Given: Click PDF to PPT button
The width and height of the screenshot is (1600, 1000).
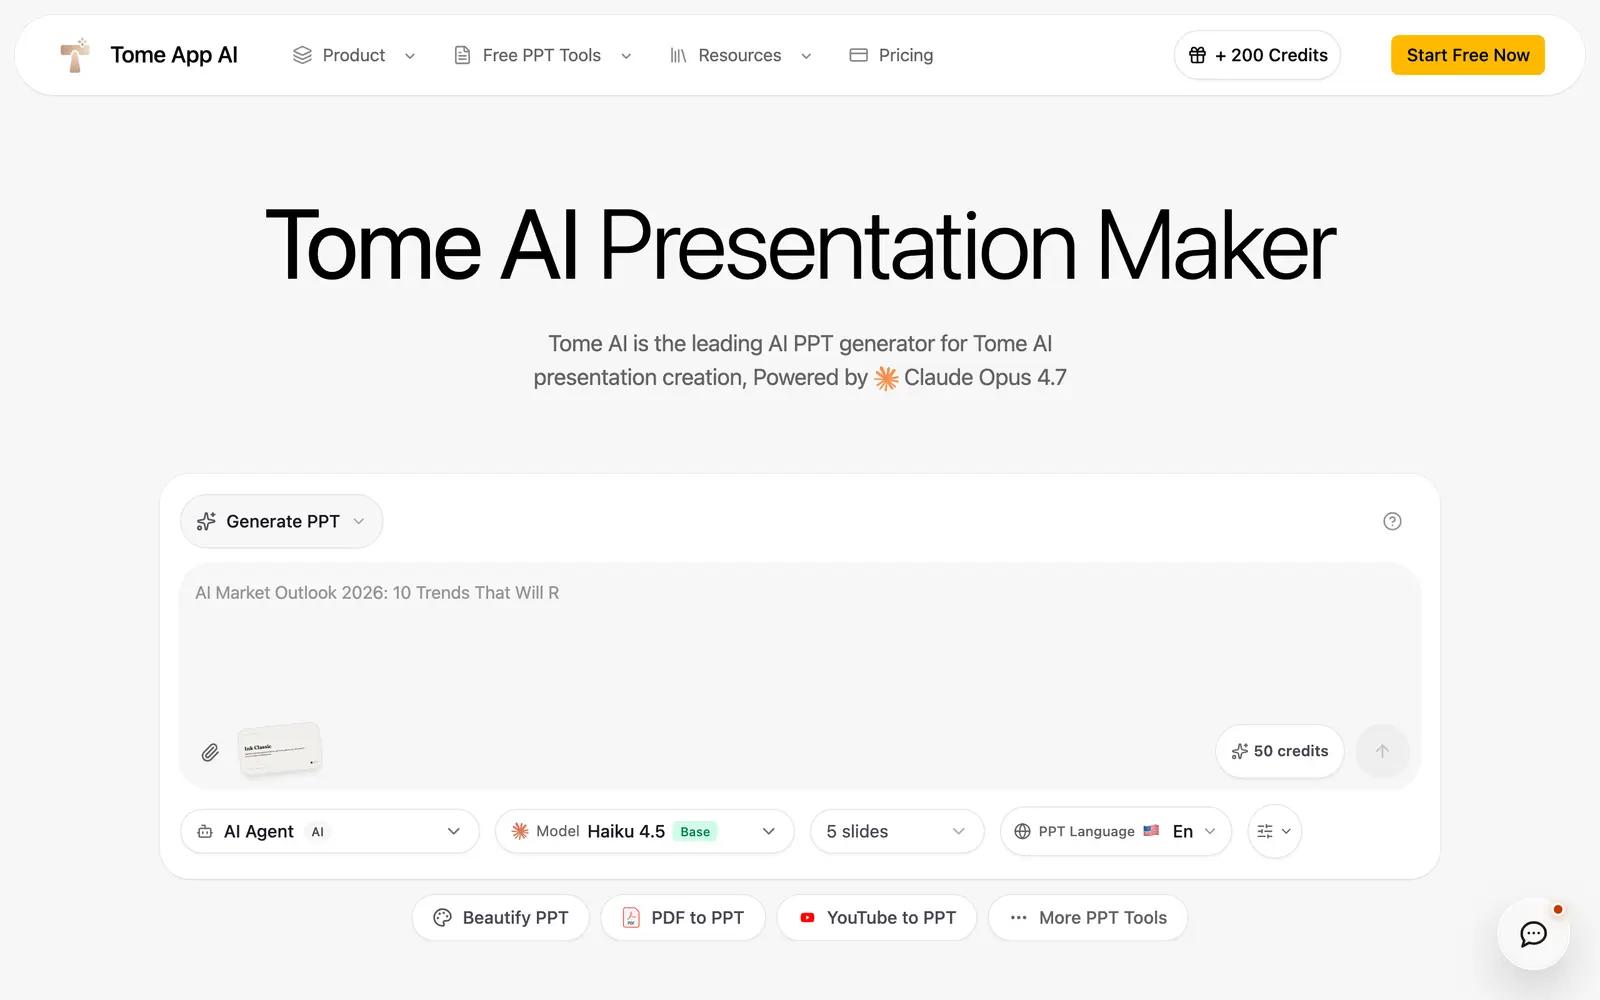Looking at the screenshot, I should pyautogui.click(x=683, y=917).
